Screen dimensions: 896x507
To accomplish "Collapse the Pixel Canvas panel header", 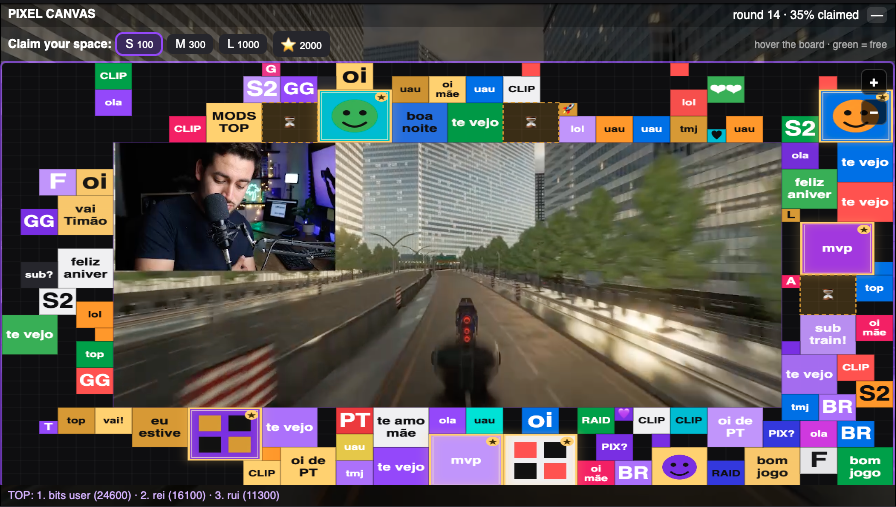I will coord(877,15).
